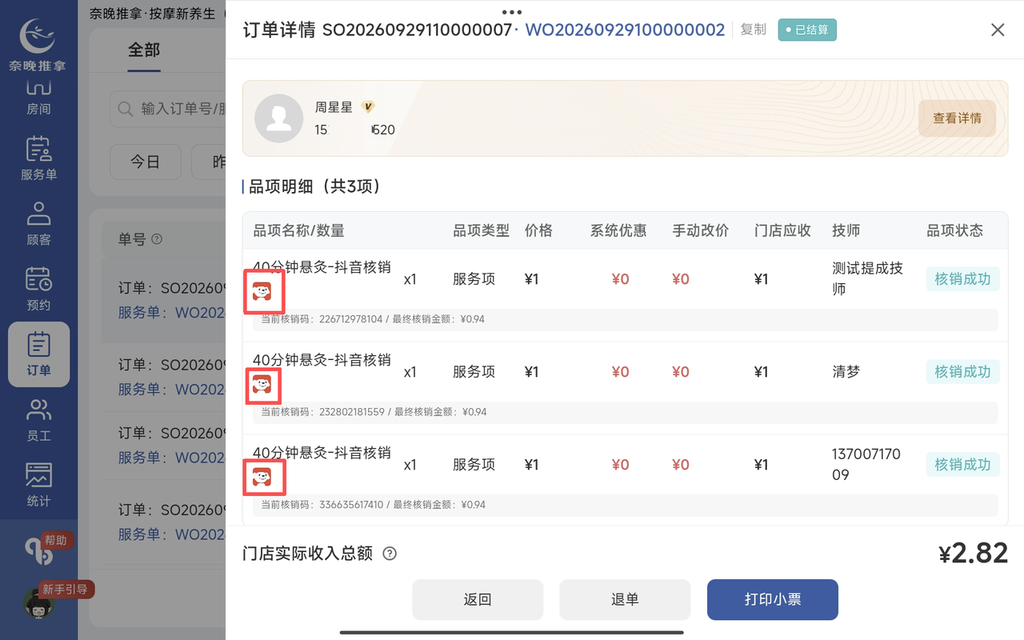Click question mark next to 门店实际收入总额
The image size is (1024, 640).
click(389, 554)
